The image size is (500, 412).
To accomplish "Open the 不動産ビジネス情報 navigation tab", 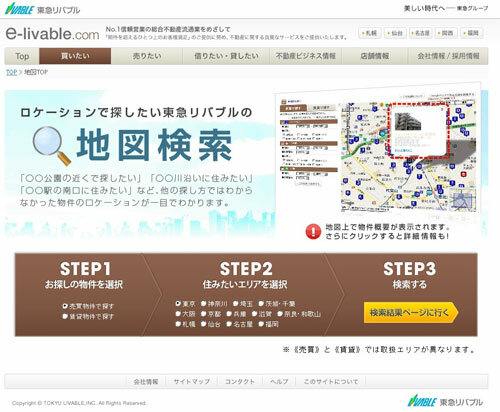I will point(306,56).
